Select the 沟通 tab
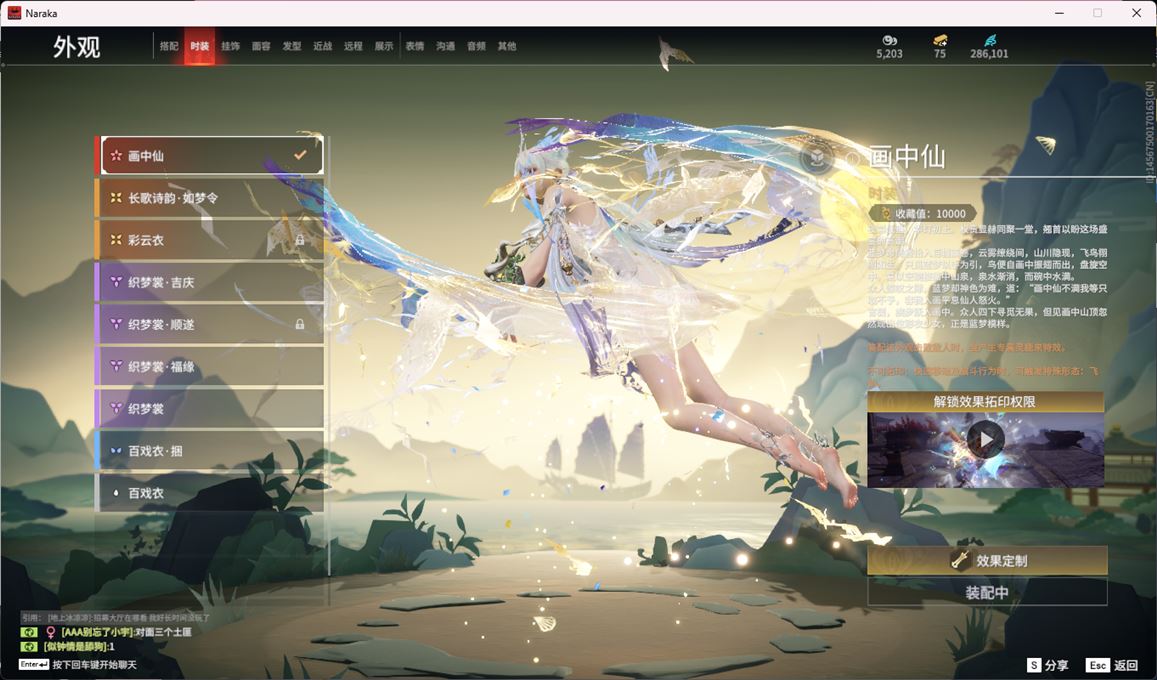Viewport: 1157px width, 680px height. pos(446,46)
